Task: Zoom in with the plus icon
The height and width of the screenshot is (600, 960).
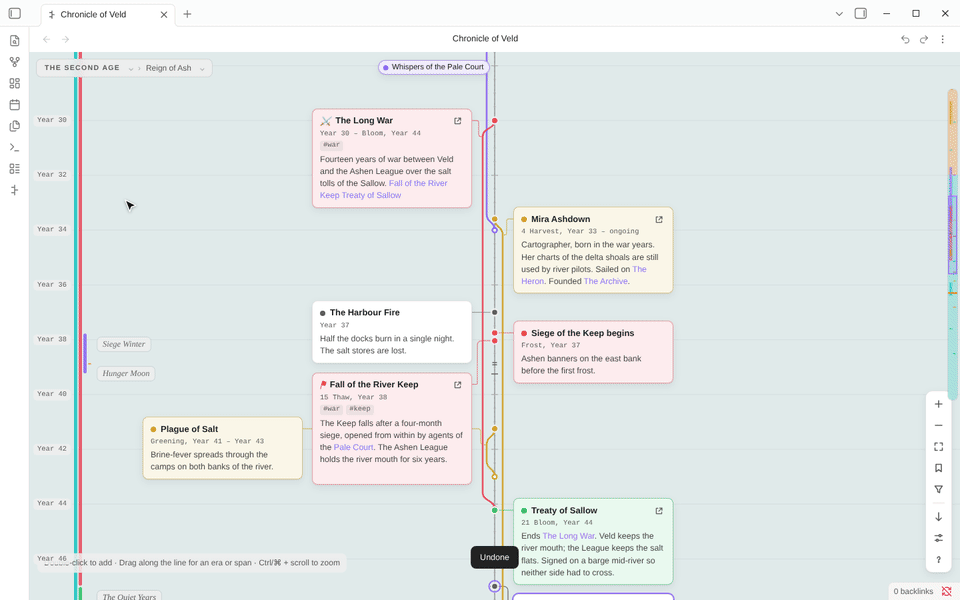Action: 939,404
